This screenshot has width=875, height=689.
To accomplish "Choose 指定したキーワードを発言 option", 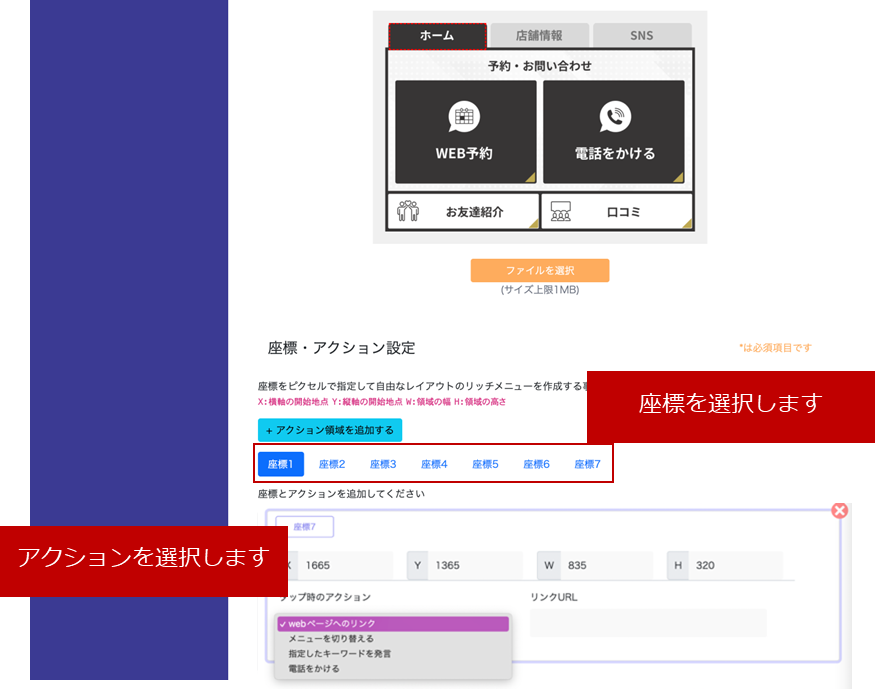I will click(339, 654).
